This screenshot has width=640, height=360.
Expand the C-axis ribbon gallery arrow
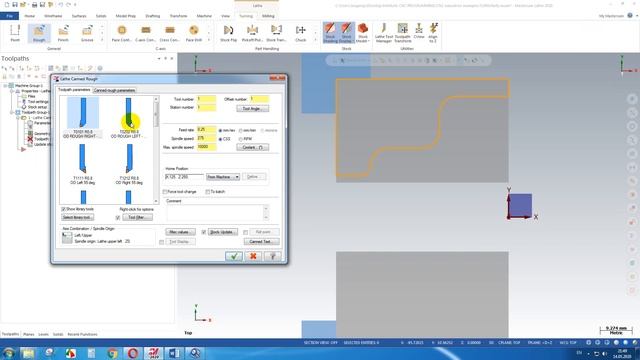(209, 40)
